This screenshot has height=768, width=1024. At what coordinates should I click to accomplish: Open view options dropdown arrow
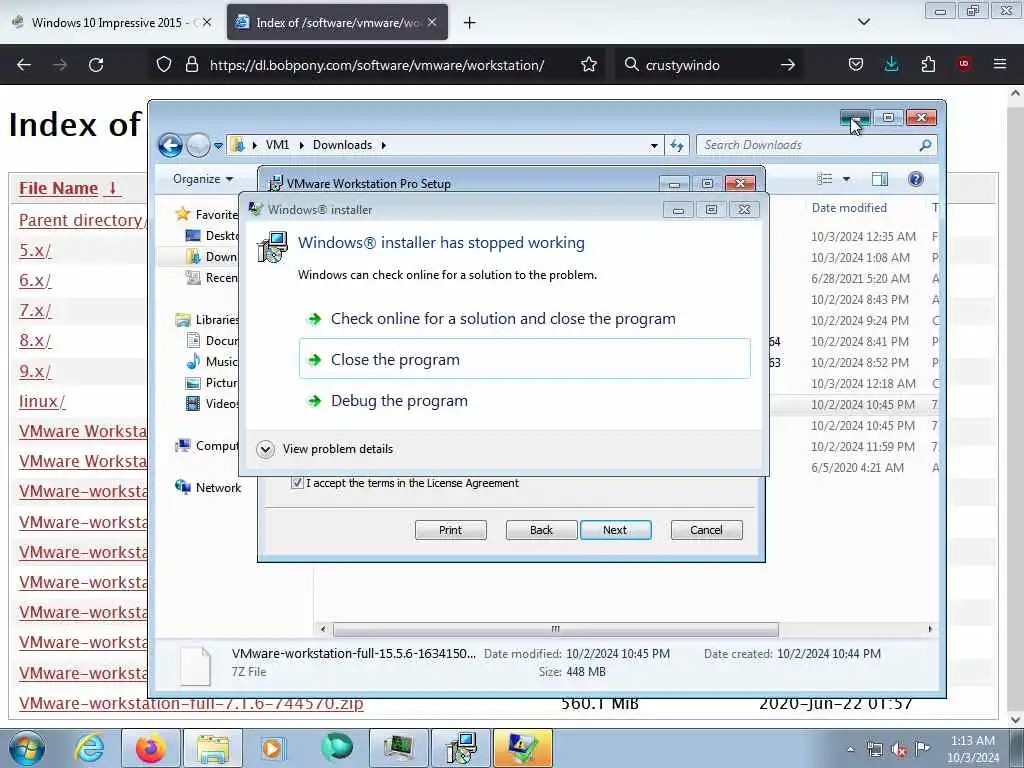point(846,179)
